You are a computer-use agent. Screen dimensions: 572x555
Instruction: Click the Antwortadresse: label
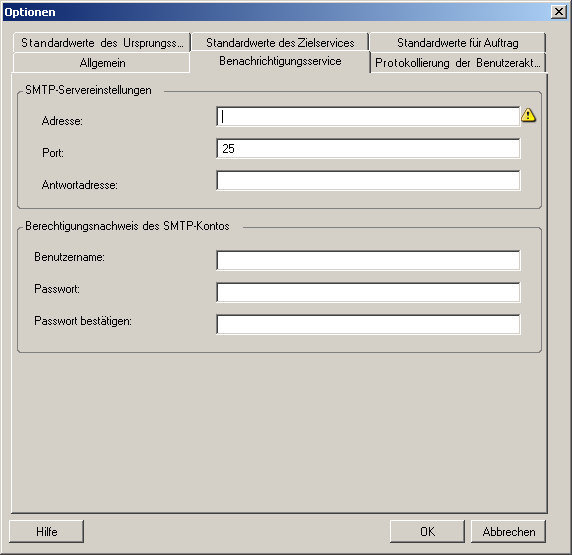[80, 185]
